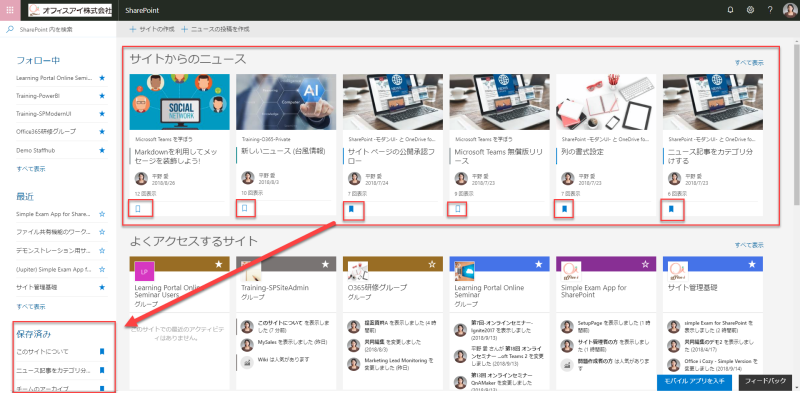Open MySales activity in Training-SPSiteAdmin card

point(292,341)
